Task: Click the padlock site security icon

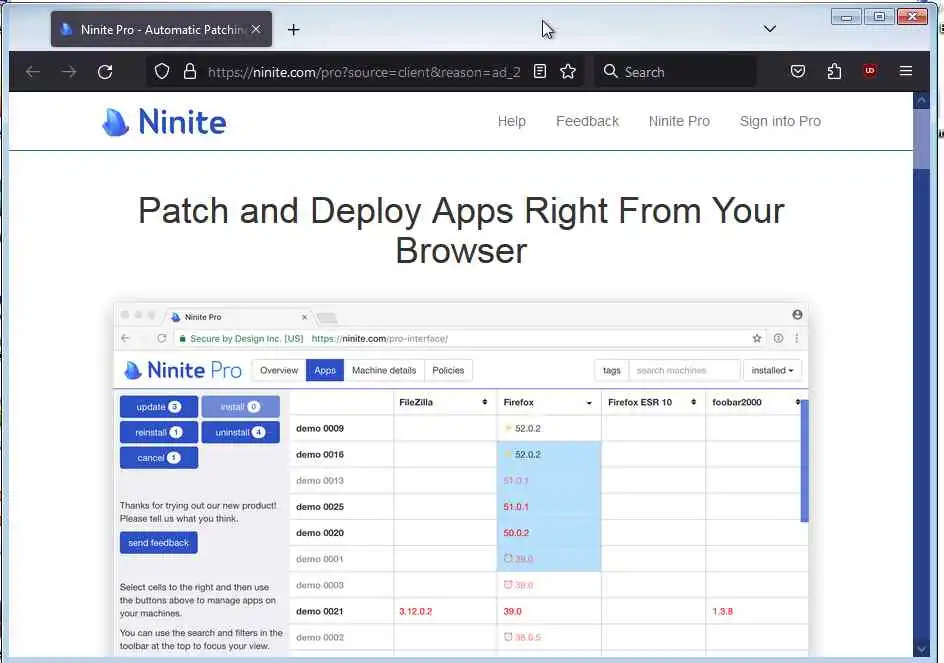Action: click(x=190, y=72)
